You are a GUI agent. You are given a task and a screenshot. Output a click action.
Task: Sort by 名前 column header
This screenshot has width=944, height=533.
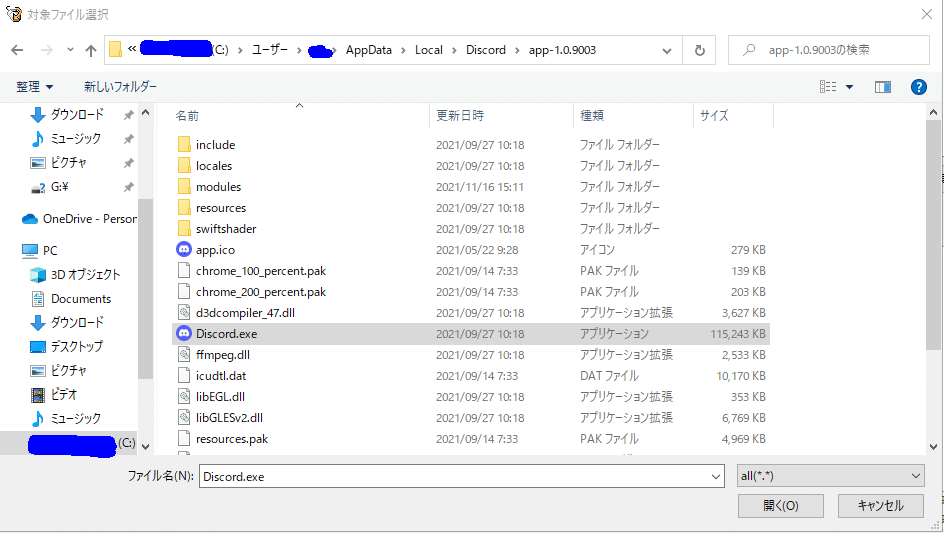coord(187,116)
